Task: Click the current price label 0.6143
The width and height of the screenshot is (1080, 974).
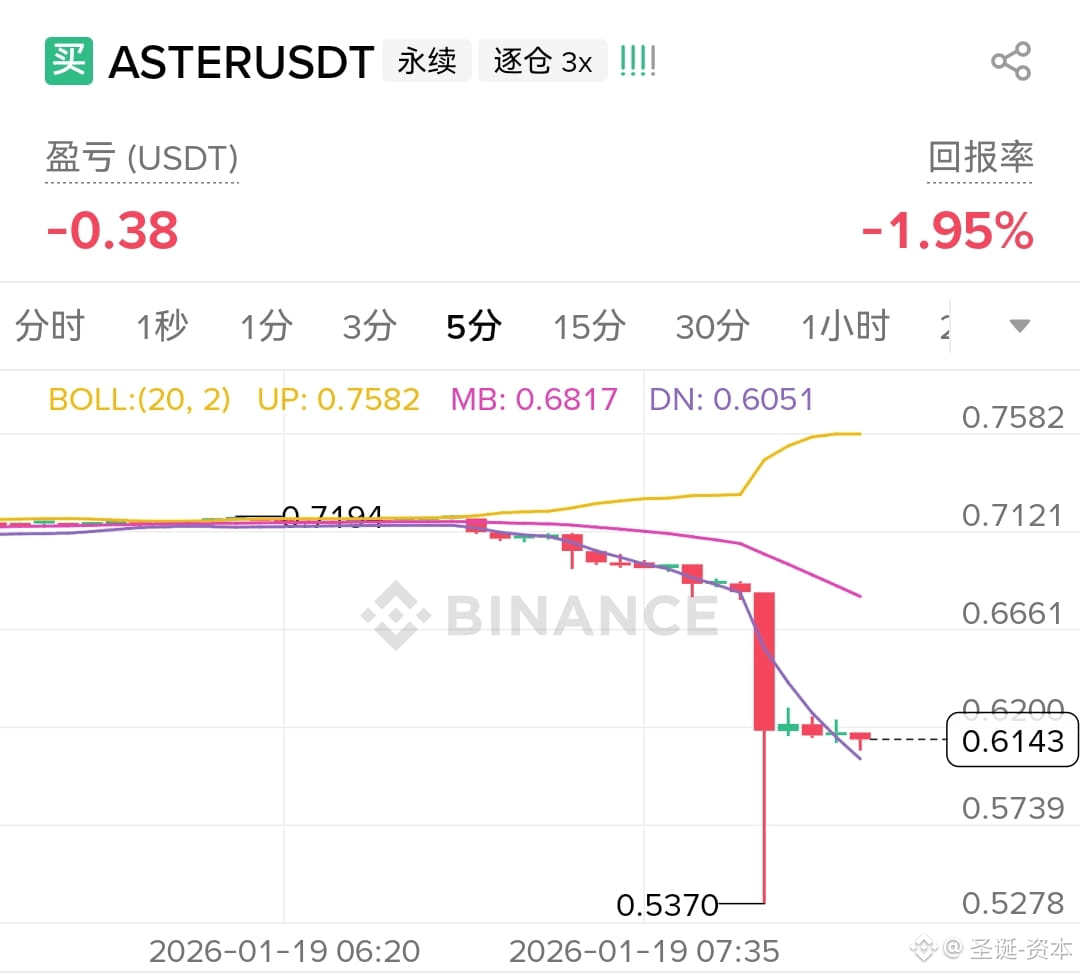Action: coord(1012,741)
